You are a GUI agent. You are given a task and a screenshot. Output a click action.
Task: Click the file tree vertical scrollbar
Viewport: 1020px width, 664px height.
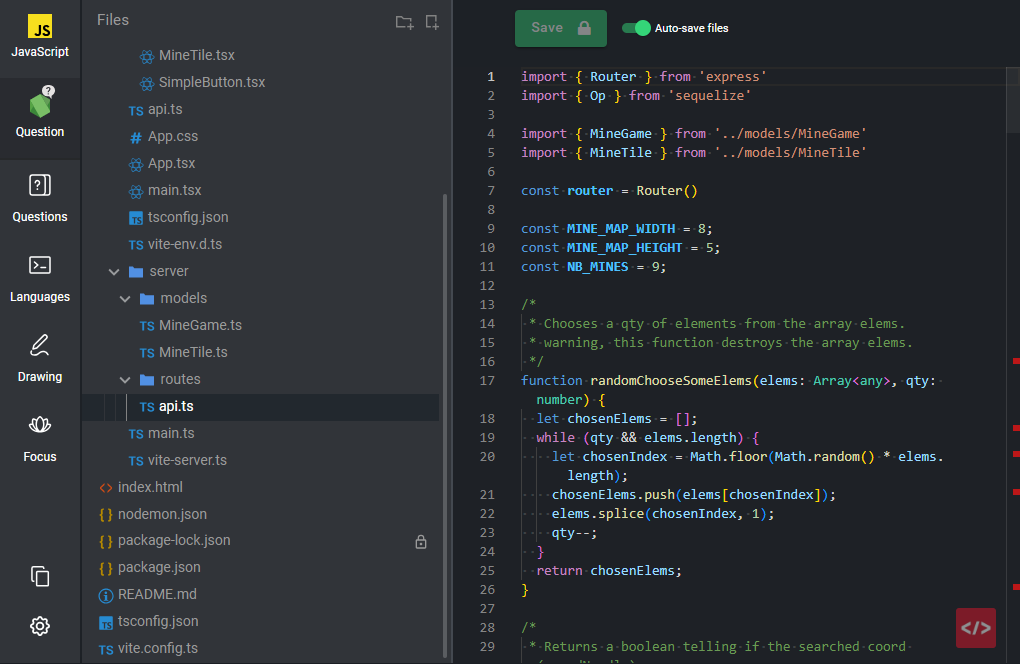click(445, 420)
